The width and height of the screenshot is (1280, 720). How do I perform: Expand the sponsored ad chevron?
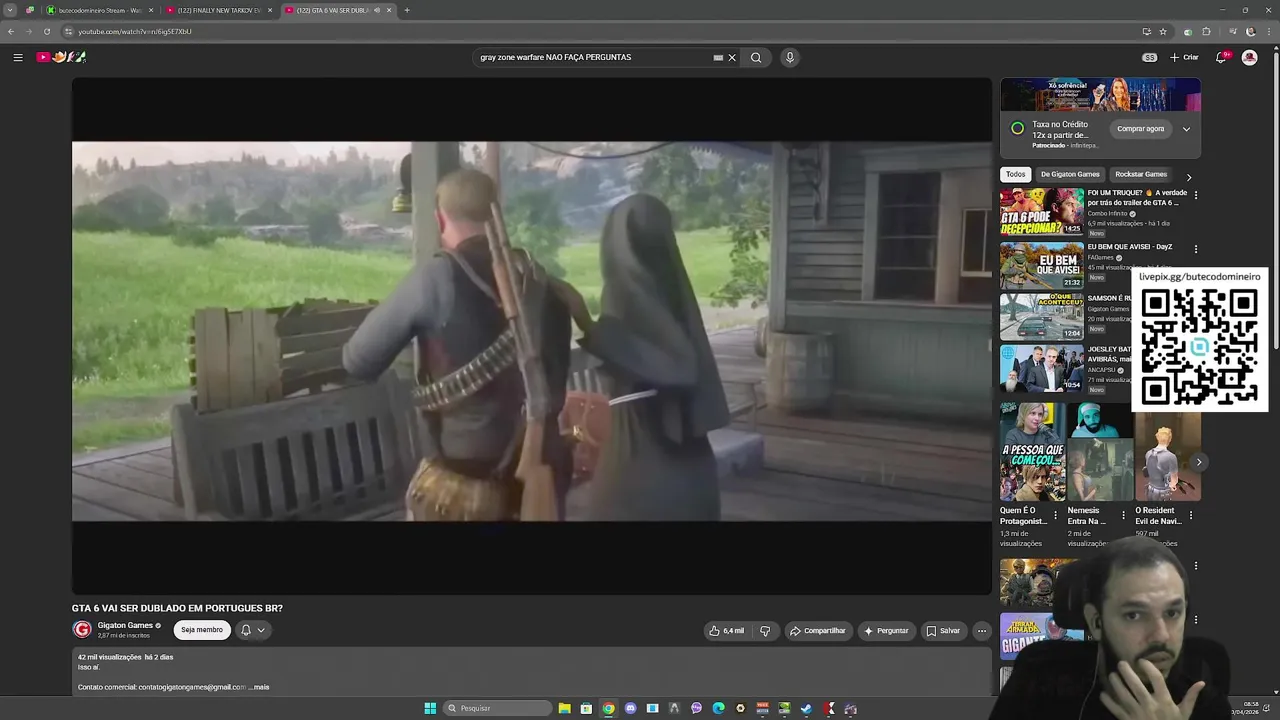tap(1186, 129)
